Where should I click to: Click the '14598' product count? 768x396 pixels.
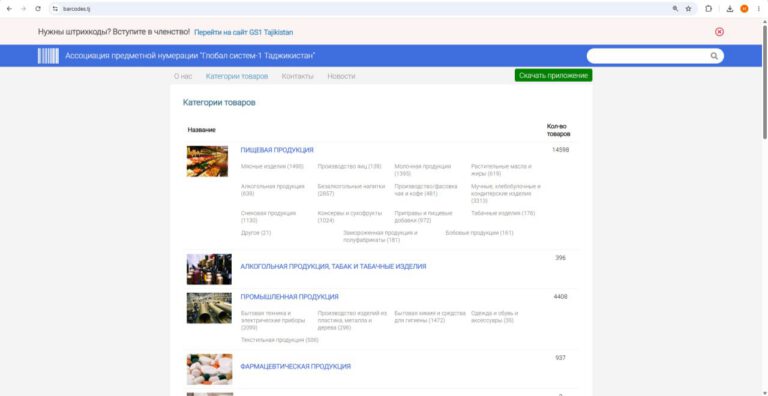tap(560, 150)
